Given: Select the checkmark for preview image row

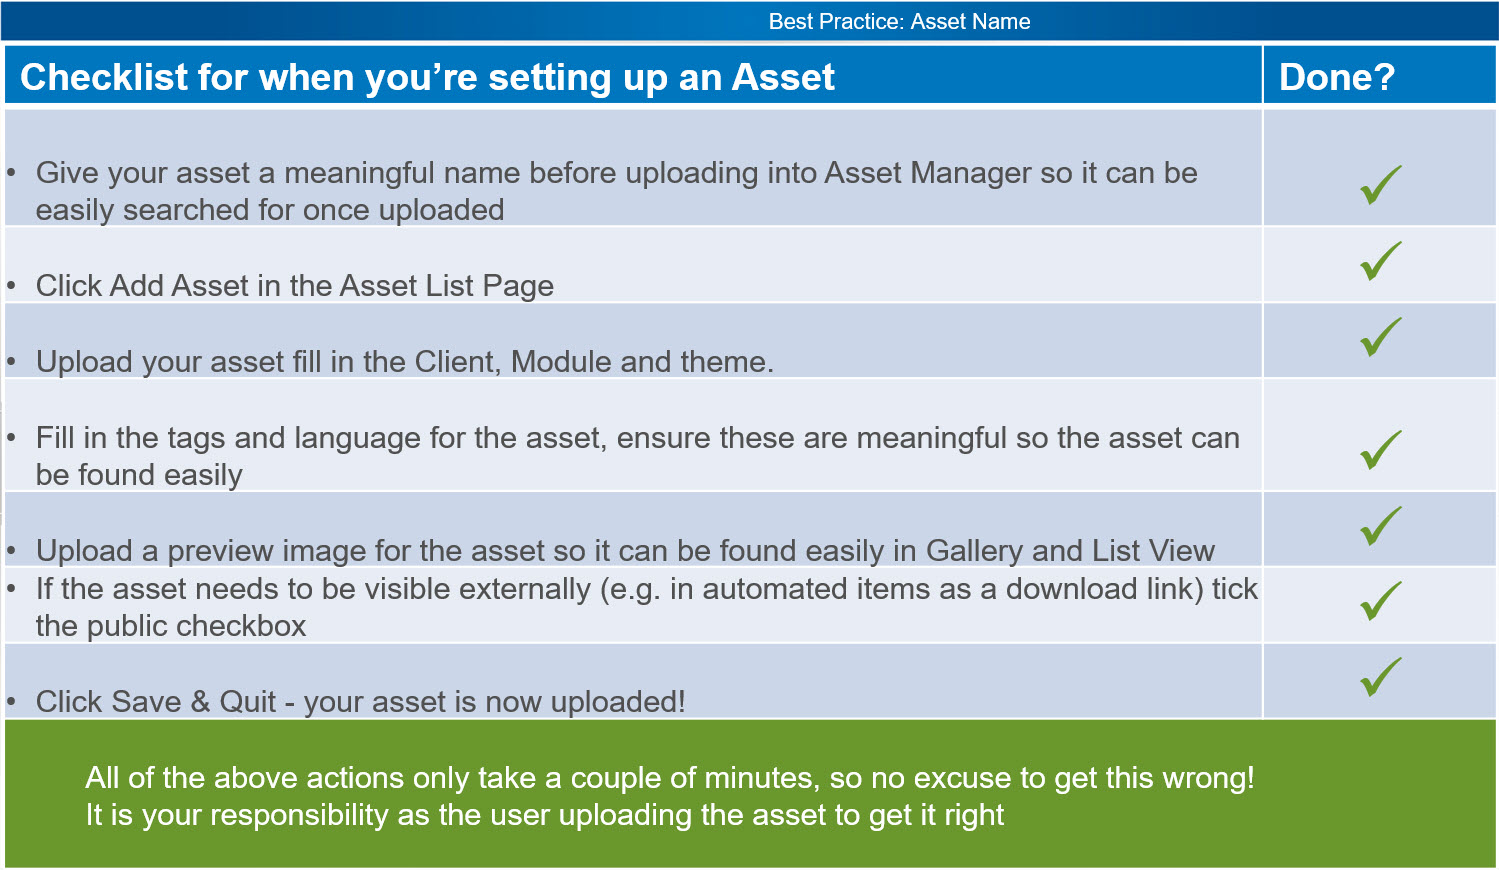Looking at the screenshot, I should (x=1381, y=525).
